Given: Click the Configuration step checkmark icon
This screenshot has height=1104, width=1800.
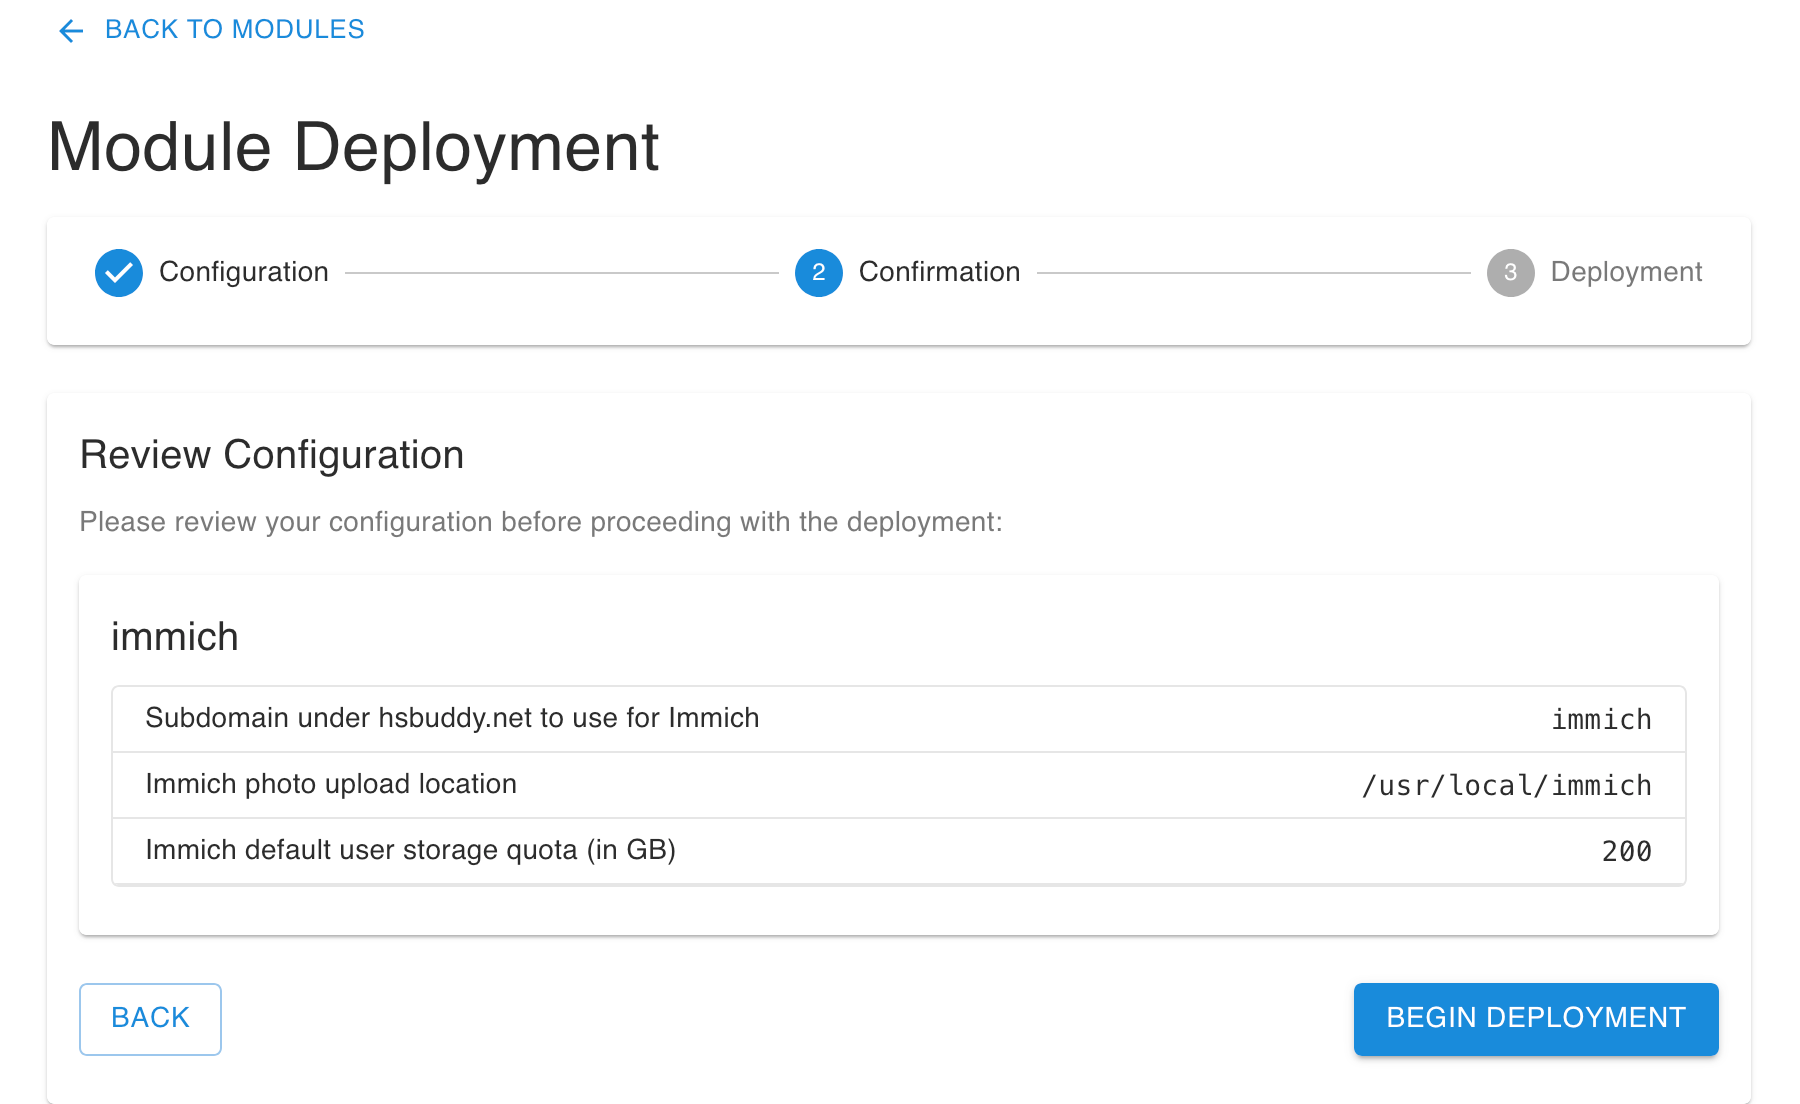Looking at the screenshot, I should point(119,273).
